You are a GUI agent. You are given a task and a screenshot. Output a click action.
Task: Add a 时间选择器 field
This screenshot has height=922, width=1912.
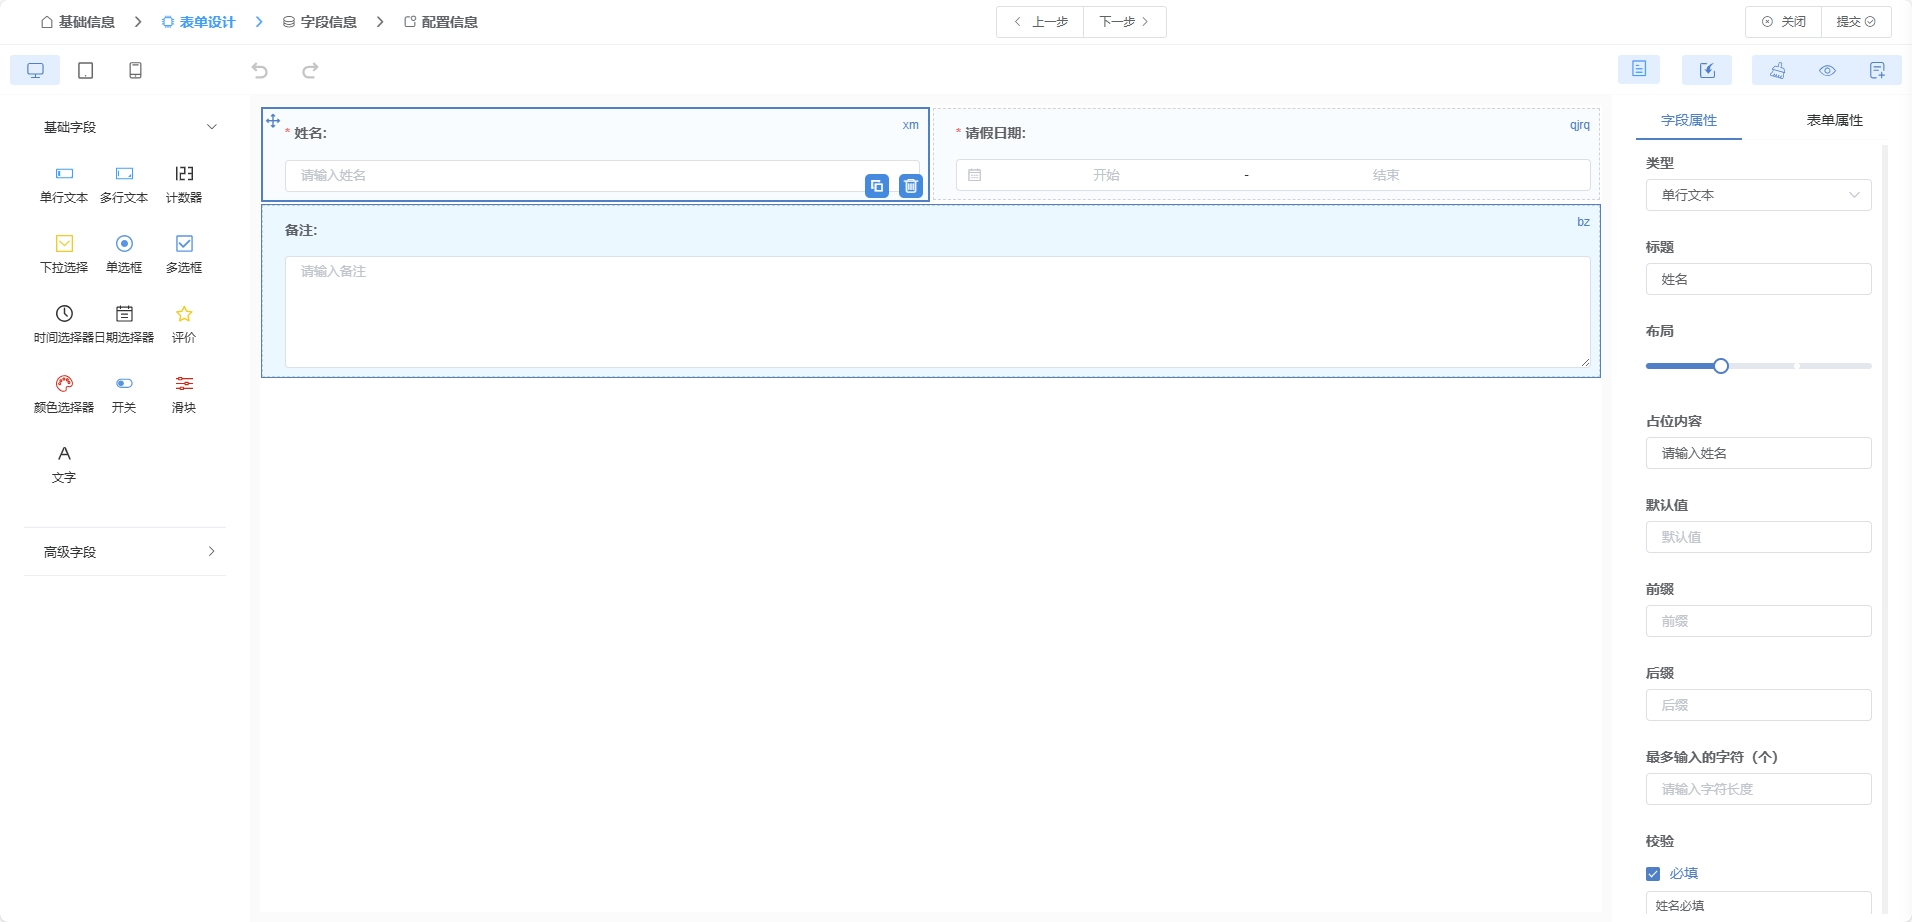[64, 325]
